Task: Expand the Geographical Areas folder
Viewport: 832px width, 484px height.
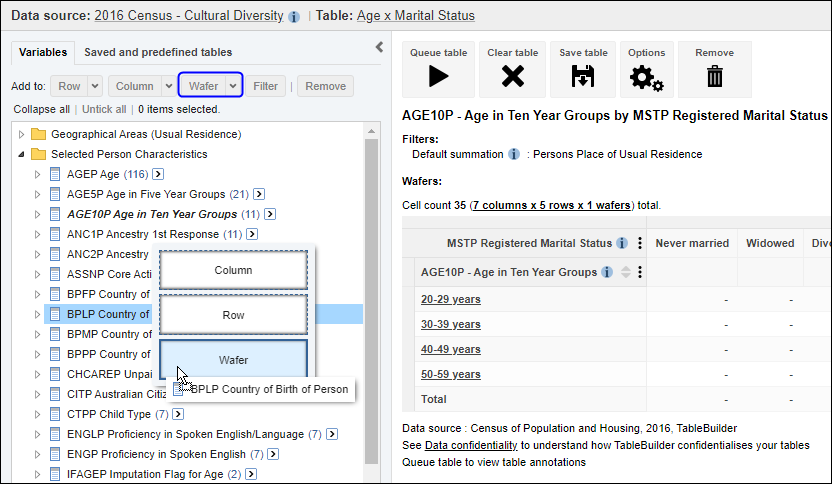Action: pos(23,134)
